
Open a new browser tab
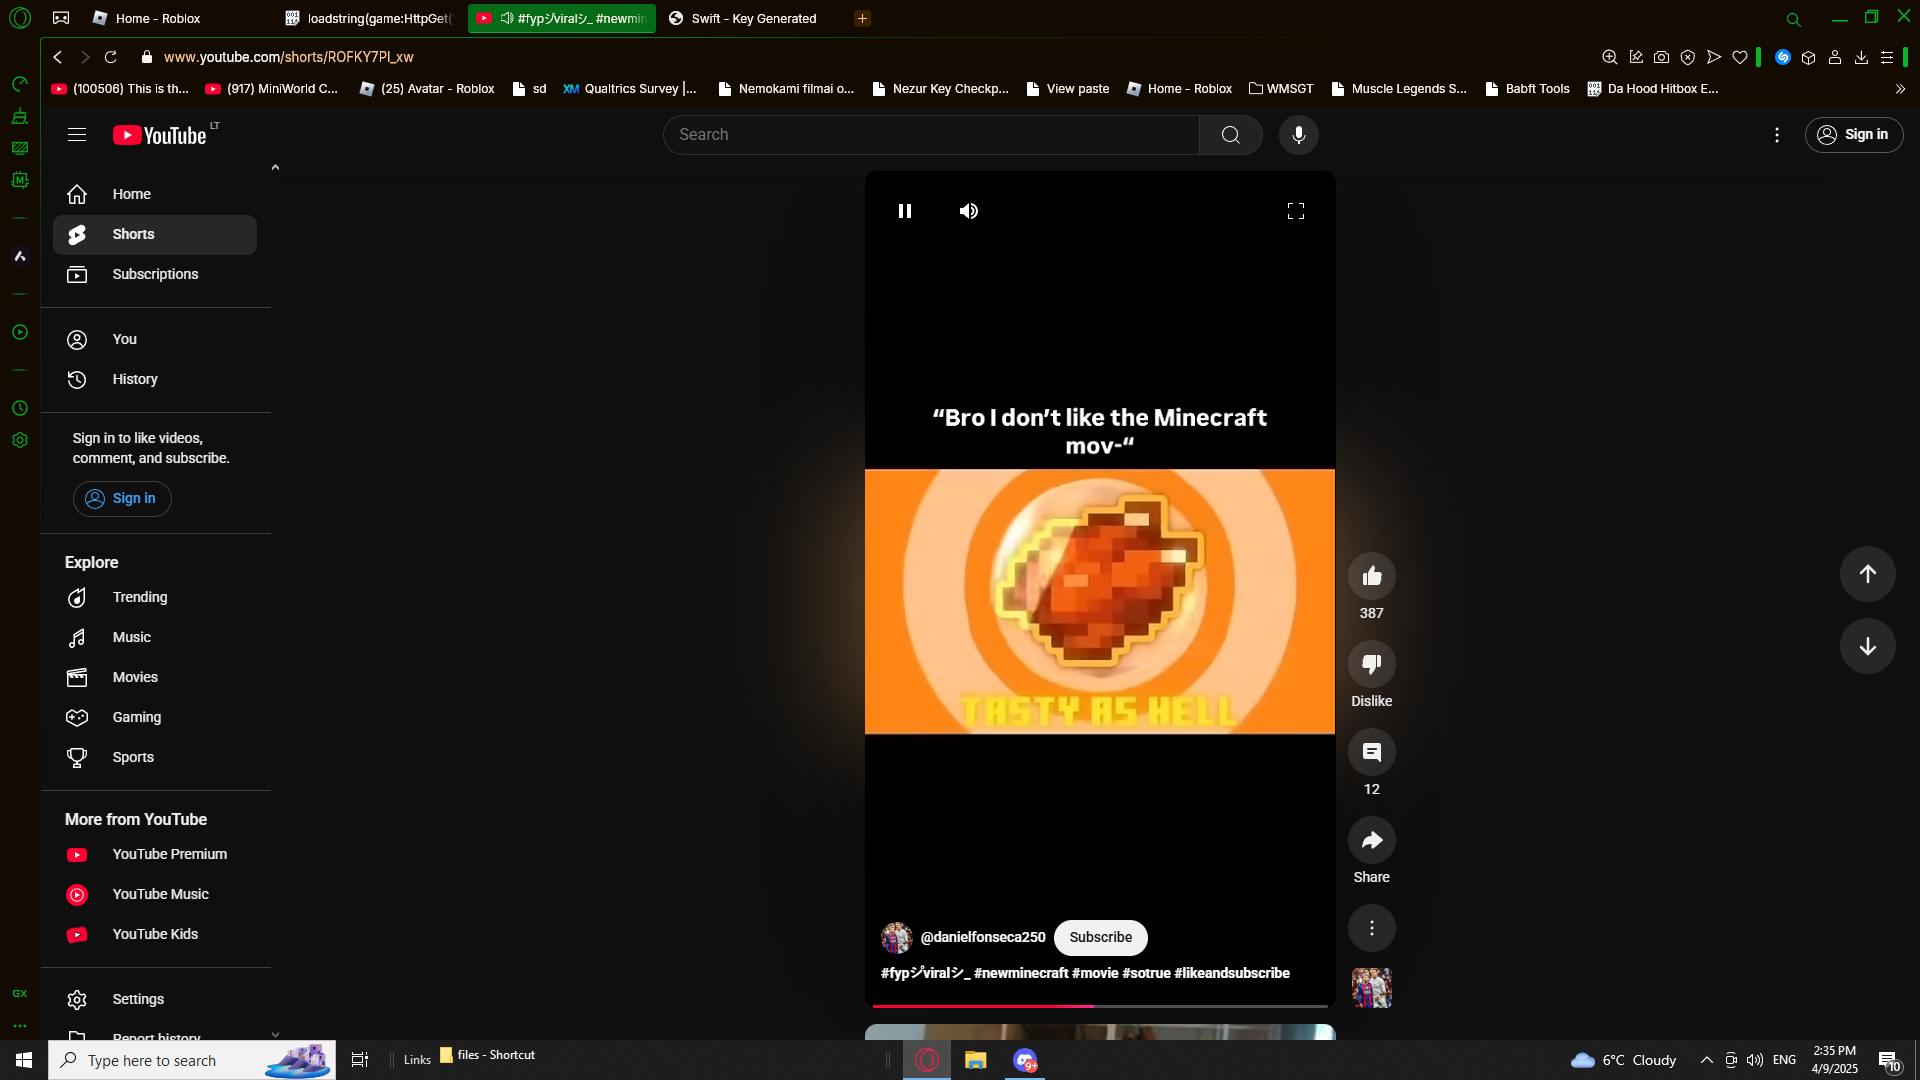click(x=862, y=18)
